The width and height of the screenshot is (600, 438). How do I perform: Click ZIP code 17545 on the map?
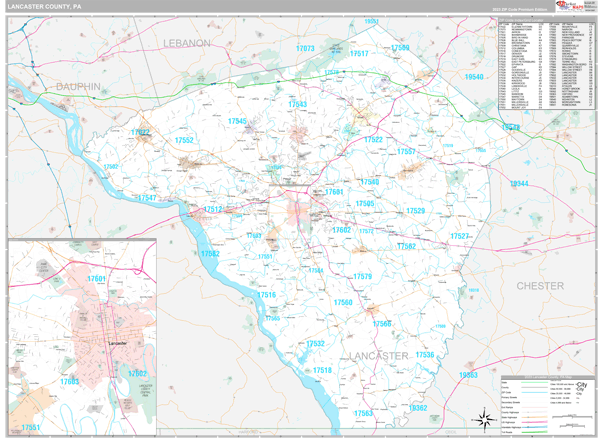coord(237,121)
